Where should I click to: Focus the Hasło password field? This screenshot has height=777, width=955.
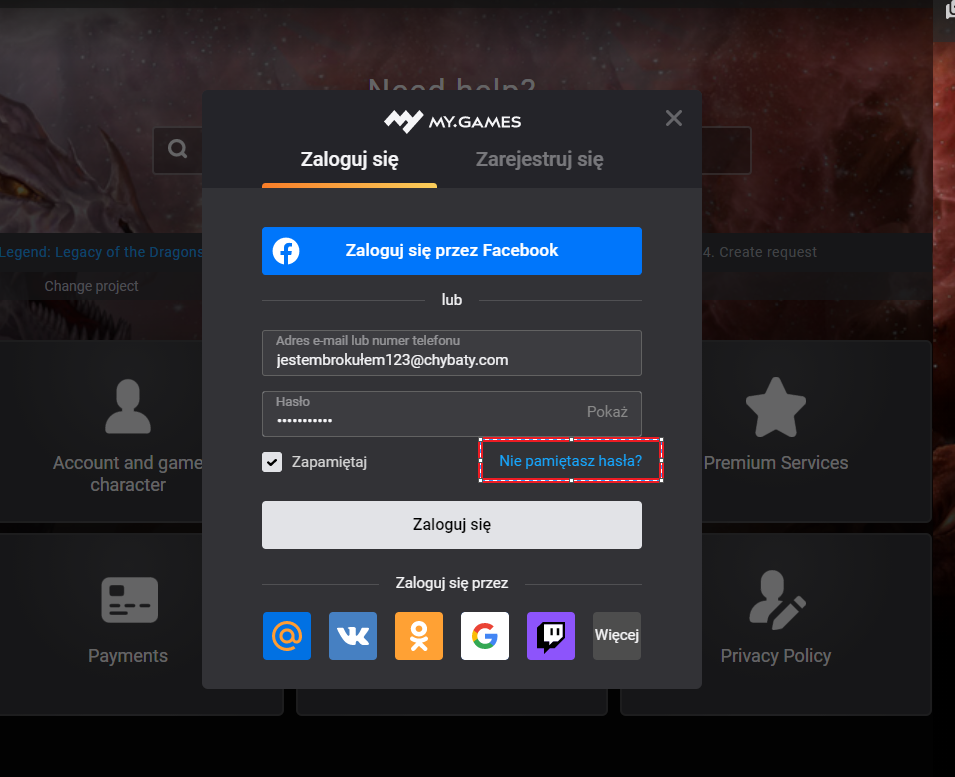(x=452, y=414)
